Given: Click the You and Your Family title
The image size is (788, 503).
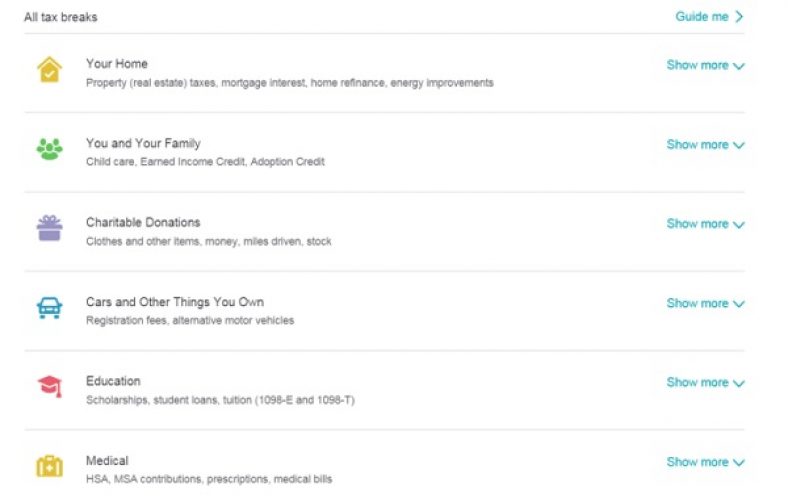Looking at the screenshot, I should [x=143, y=143].
